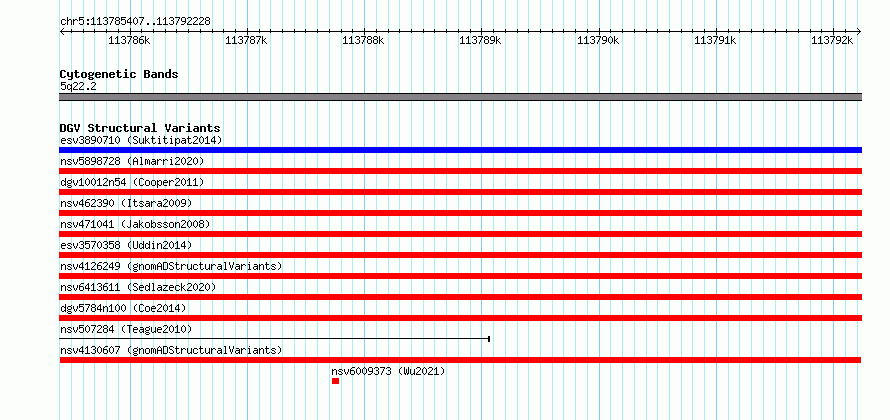Screen dimensions: 890x420
Task: Click the 113787k ruler tick label
Action: coord(246,40)
